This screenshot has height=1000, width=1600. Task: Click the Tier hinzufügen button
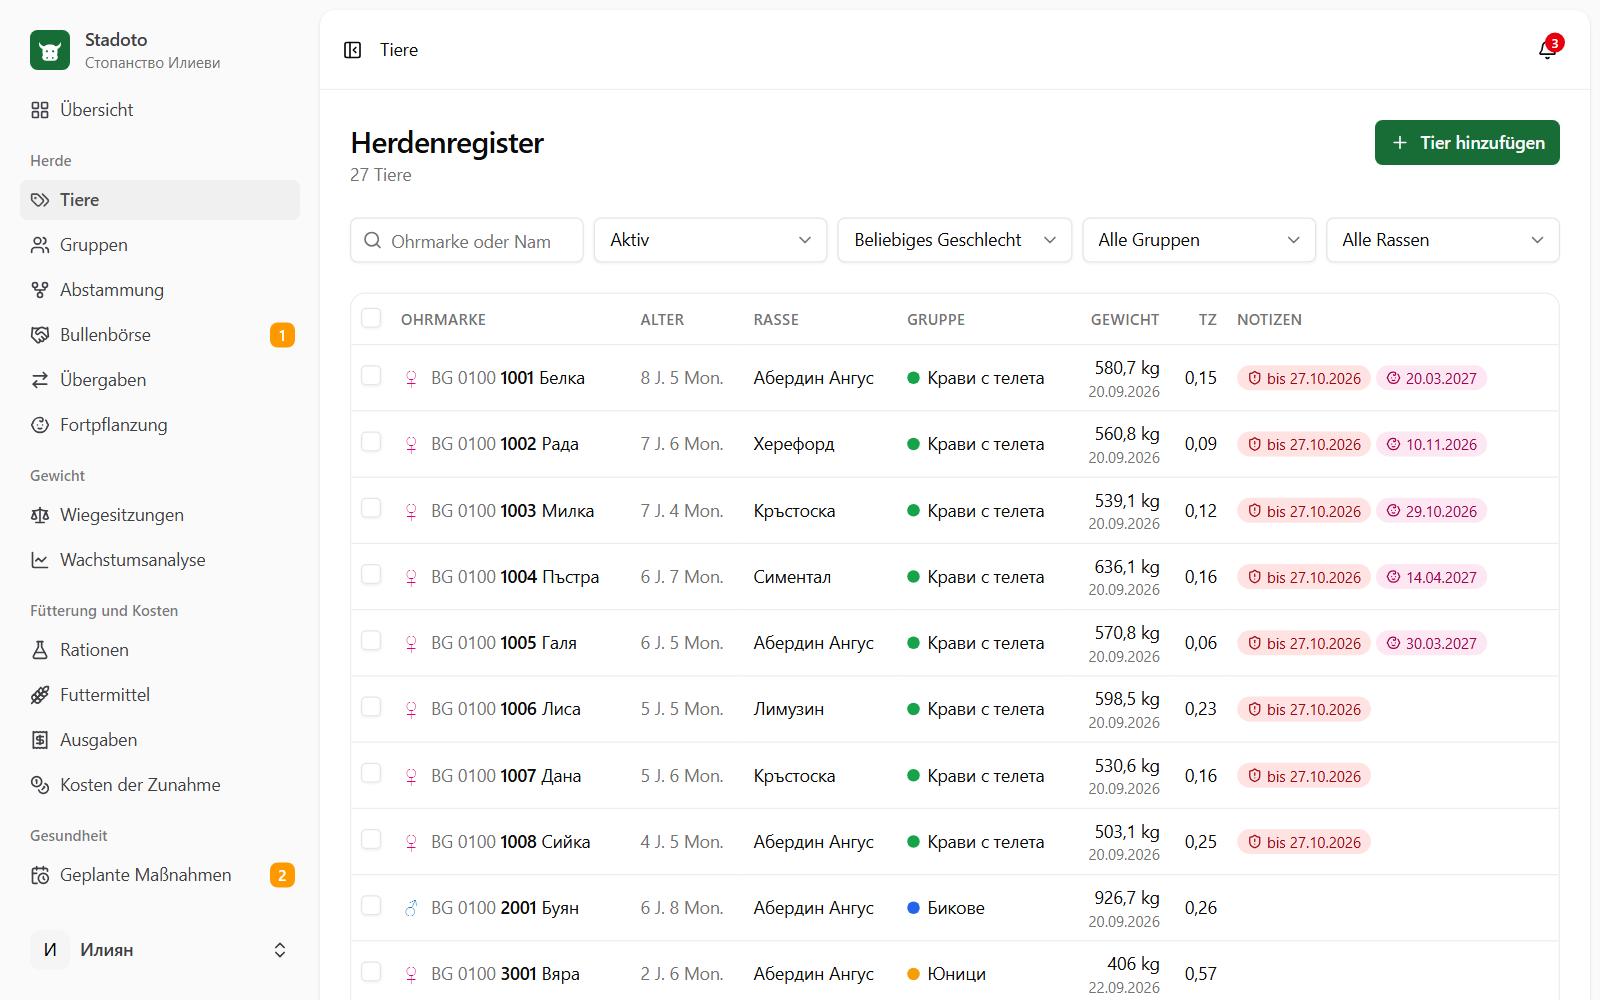click(x=1467, y=143)
